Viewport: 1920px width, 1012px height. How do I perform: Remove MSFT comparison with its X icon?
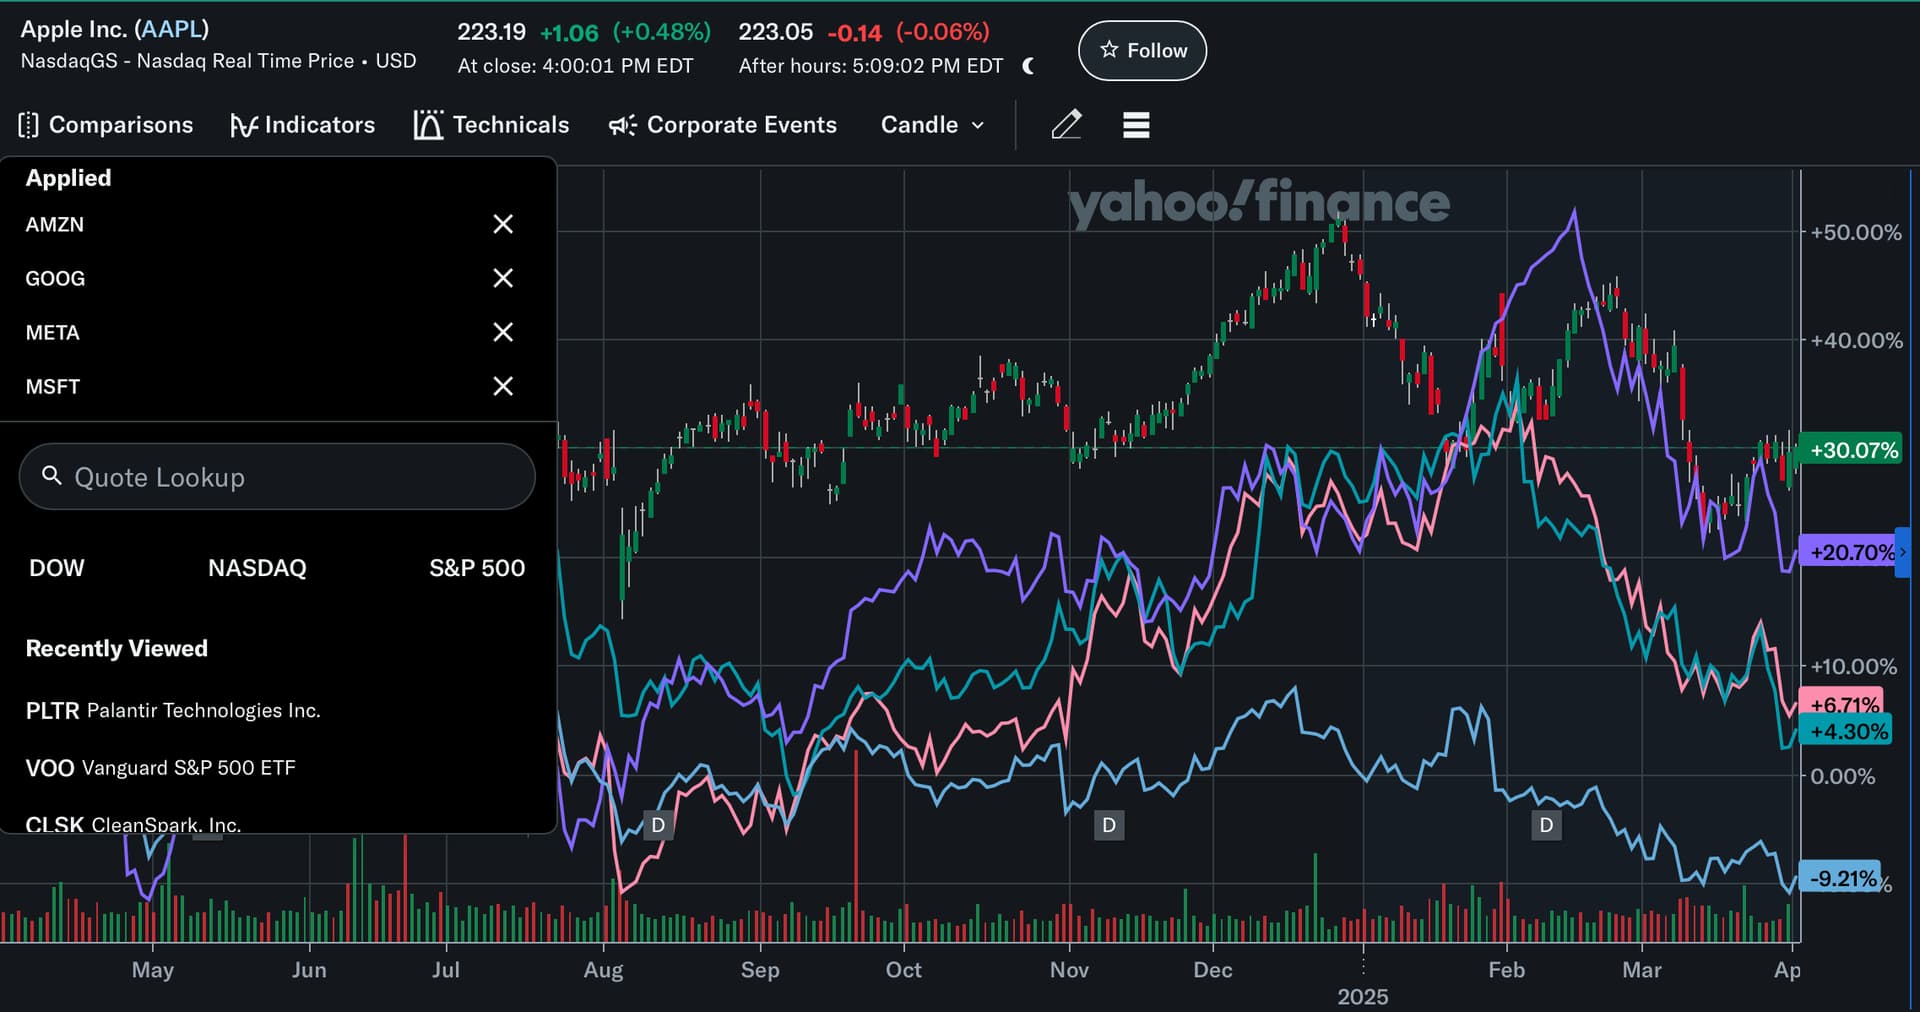503,386
